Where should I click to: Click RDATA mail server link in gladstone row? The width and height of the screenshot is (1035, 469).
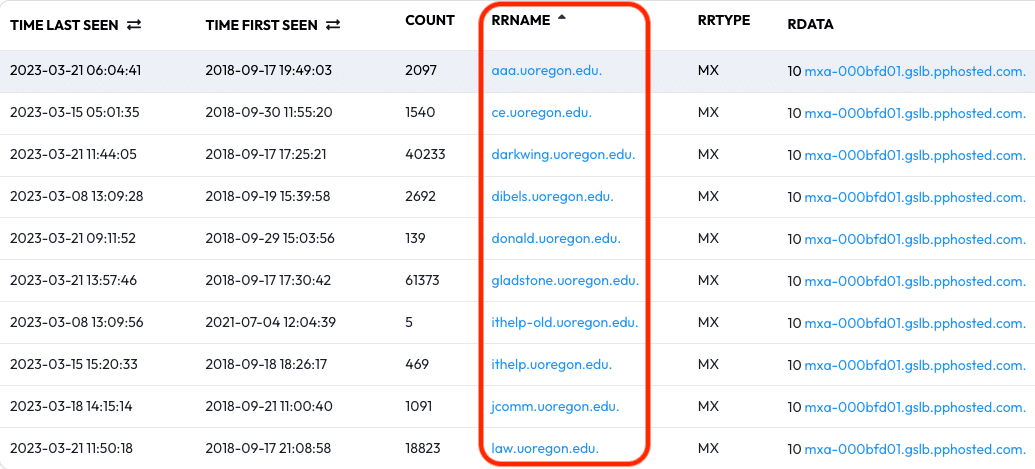(916, 280)
